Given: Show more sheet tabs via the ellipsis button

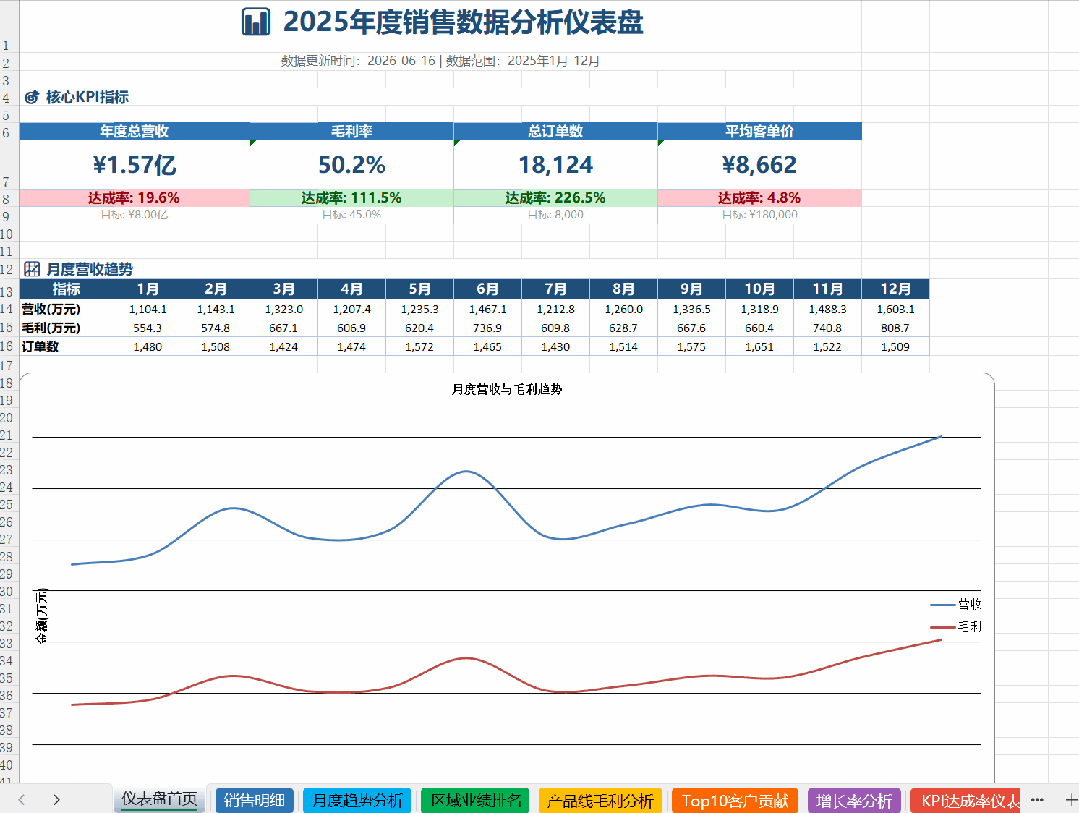Looking at the screenshot, I should point(1038,800).
